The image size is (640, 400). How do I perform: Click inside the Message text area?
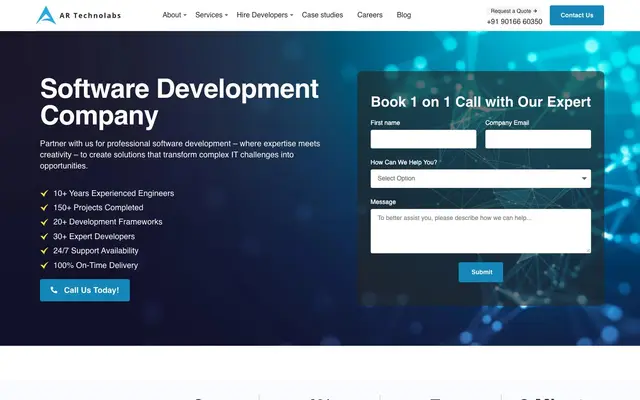click(x=480, y=231)
